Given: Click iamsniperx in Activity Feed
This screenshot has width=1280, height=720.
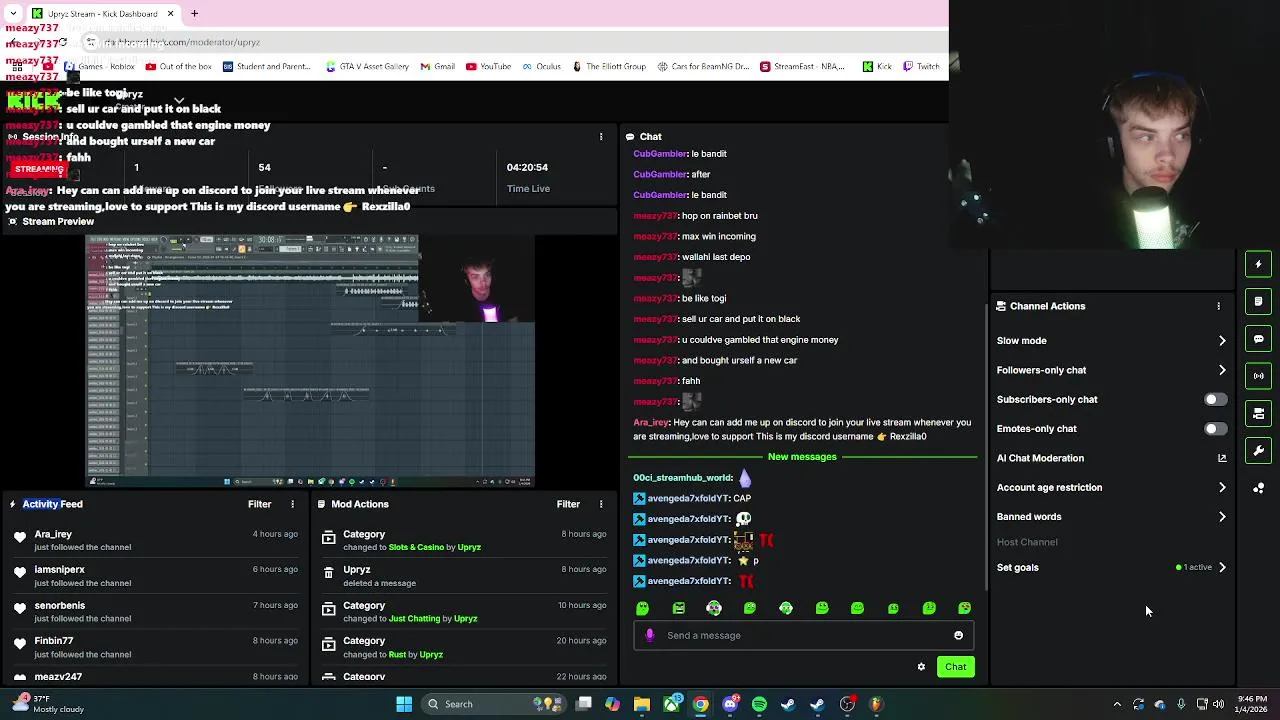Looking at the screenshot, I should (x=59, y=570).
